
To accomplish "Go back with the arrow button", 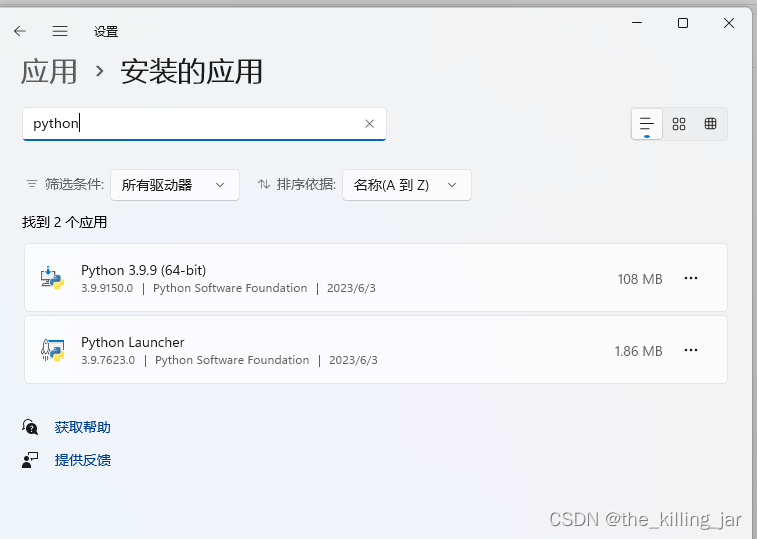I will [x=20, y=31].
